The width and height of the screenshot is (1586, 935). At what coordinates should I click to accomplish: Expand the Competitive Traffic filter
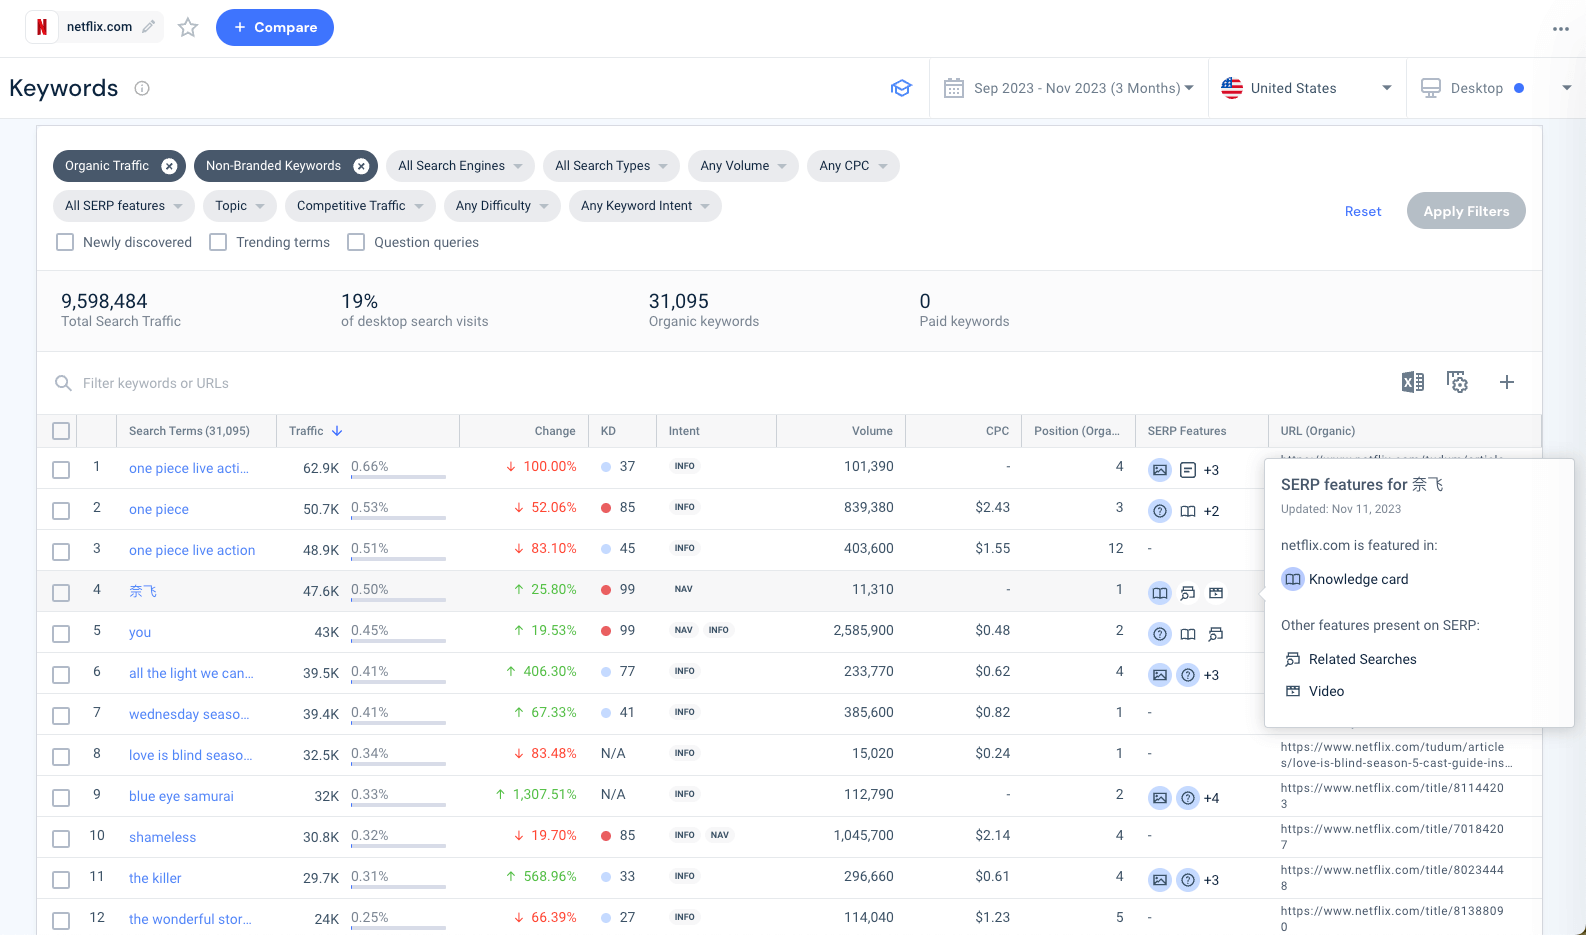(x=360, y=206)
